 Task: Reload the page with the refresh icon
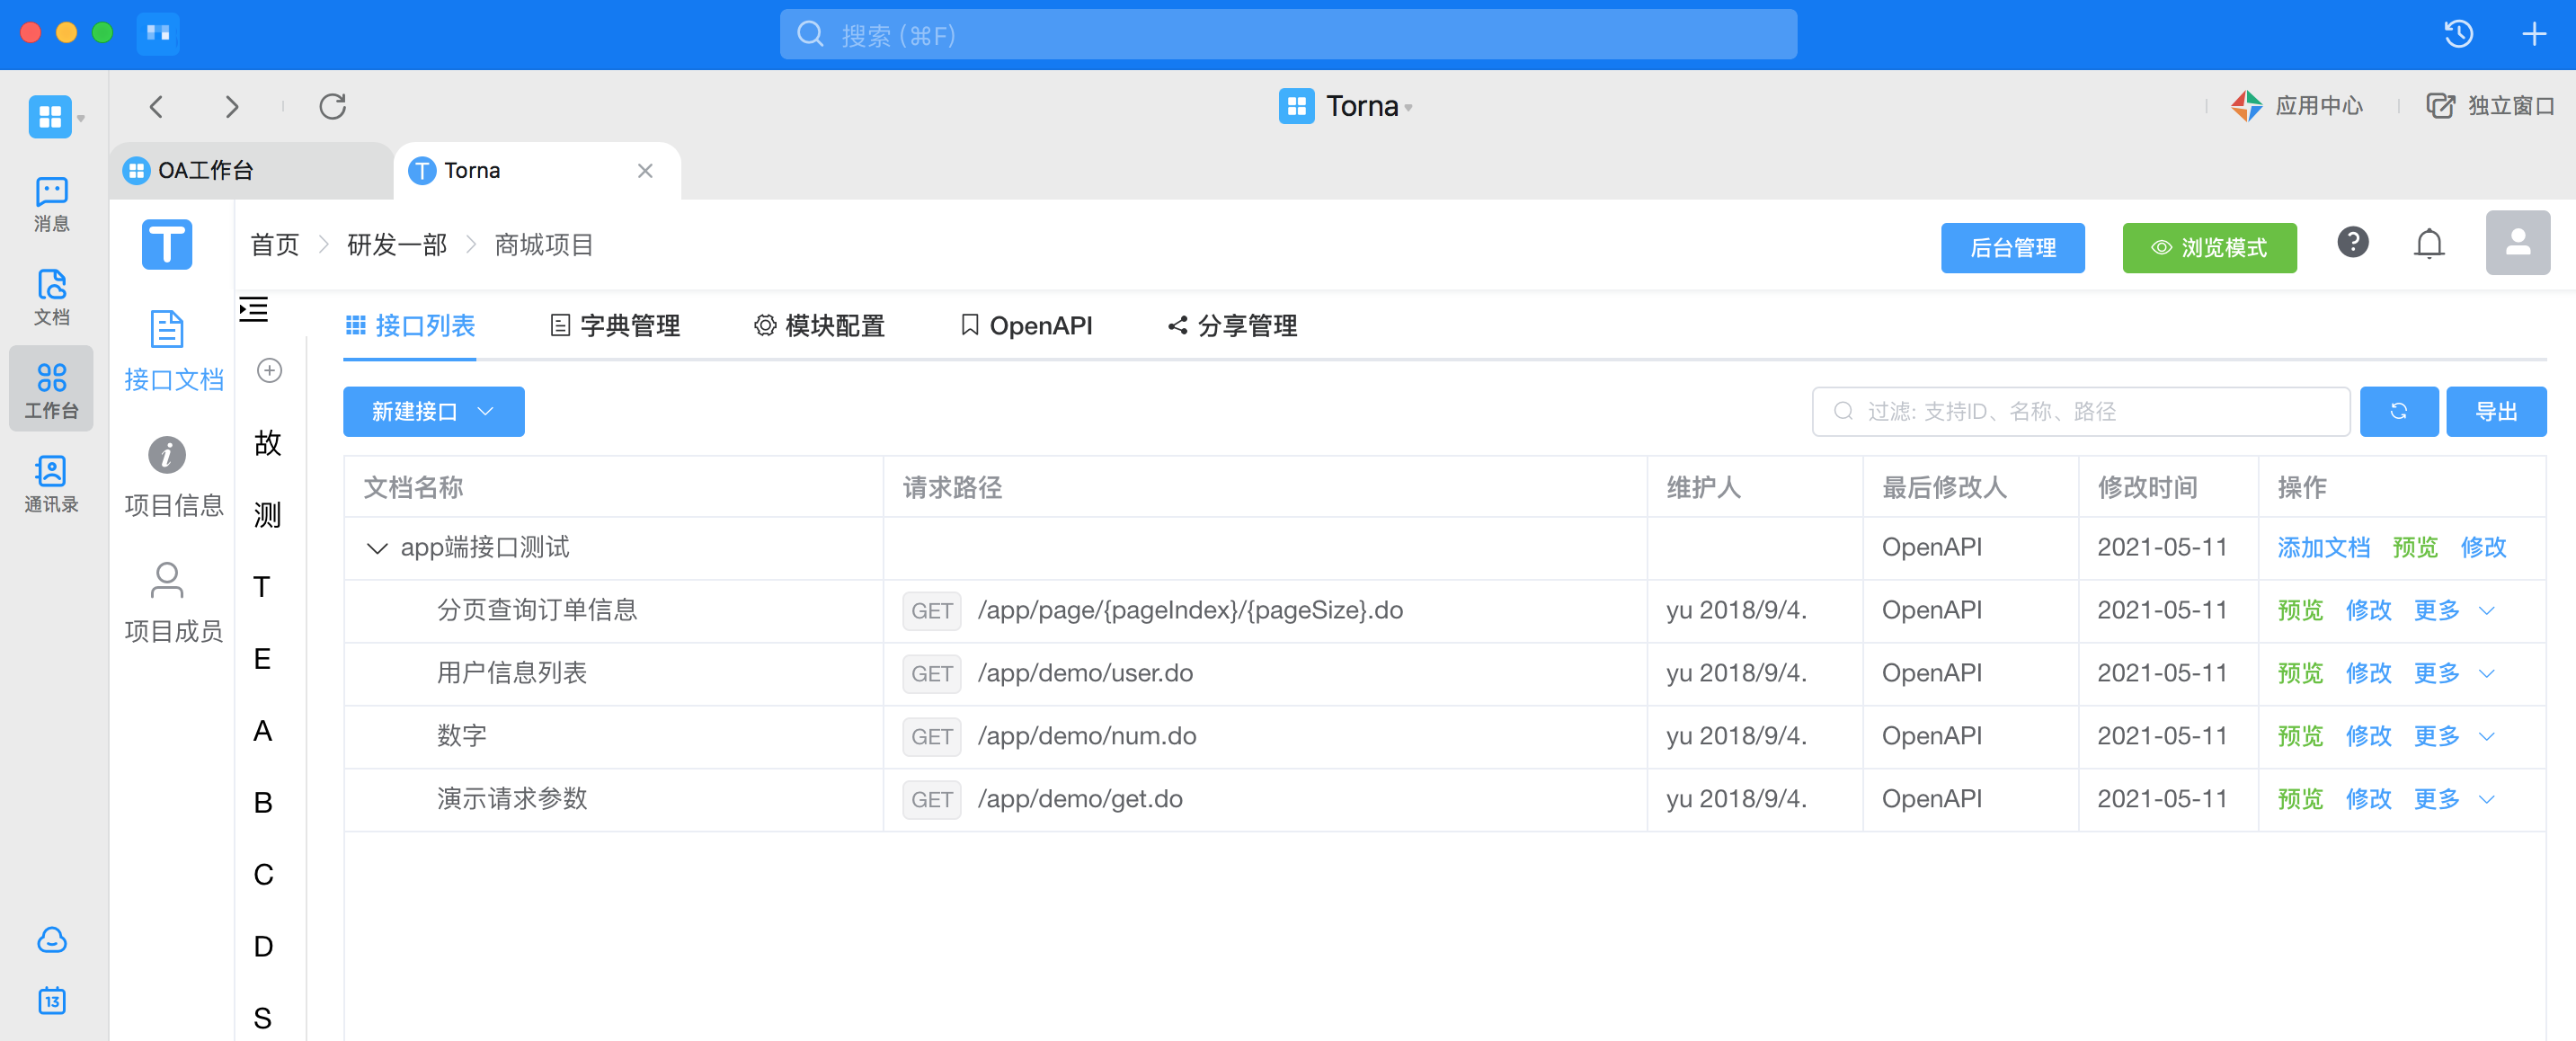pos(333,106)
